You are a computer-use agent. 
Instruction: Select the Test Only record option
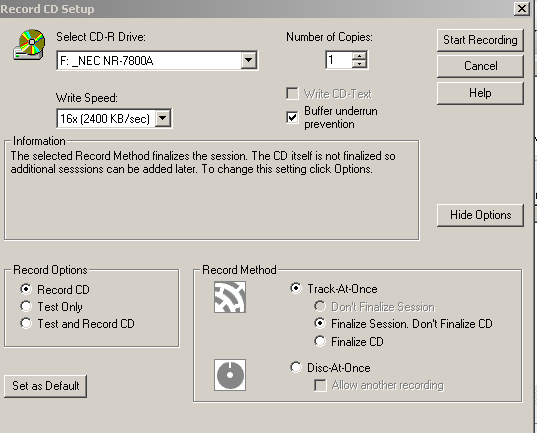26,306
